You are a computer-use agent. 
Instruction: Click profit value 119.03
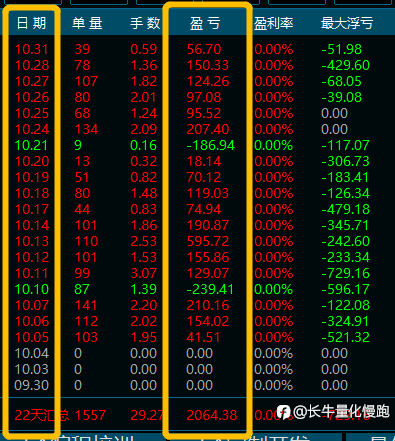(208, 193)
